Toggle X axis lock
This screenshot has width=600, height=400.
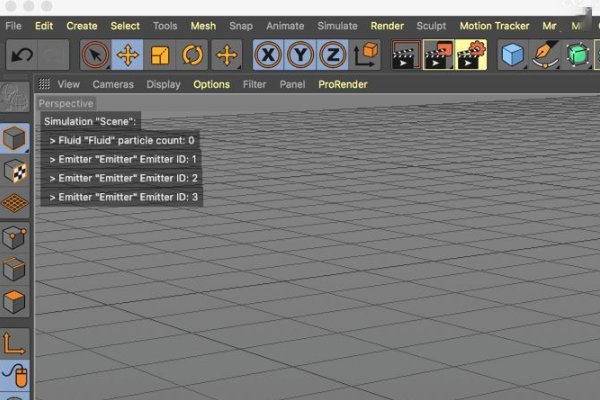[268, 56]
